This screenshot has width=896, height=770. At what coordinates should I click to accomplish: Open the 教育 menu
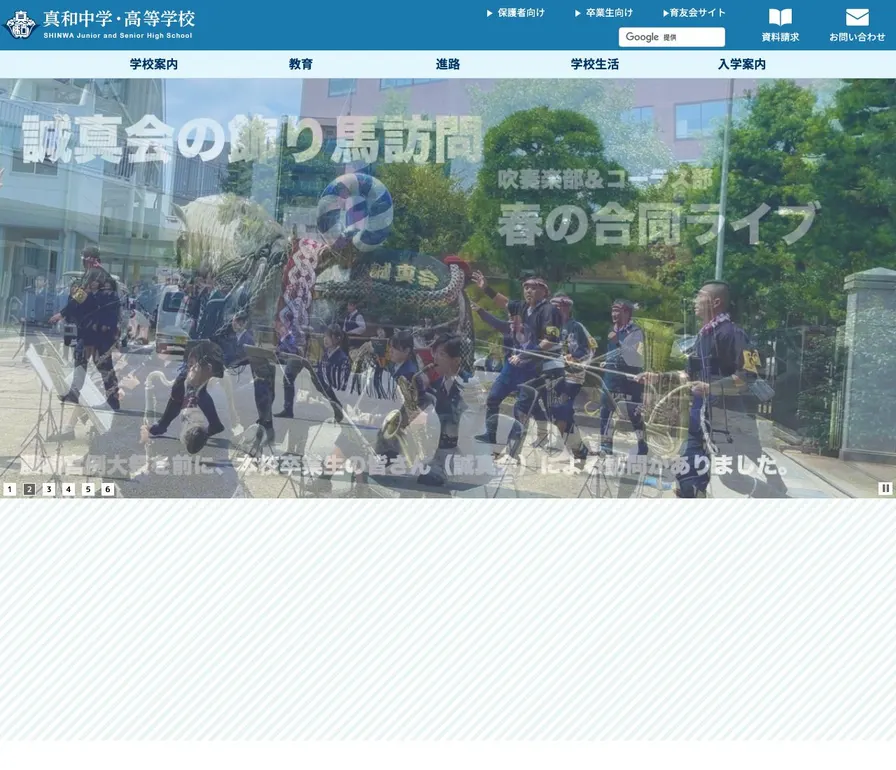coord(301,64)
